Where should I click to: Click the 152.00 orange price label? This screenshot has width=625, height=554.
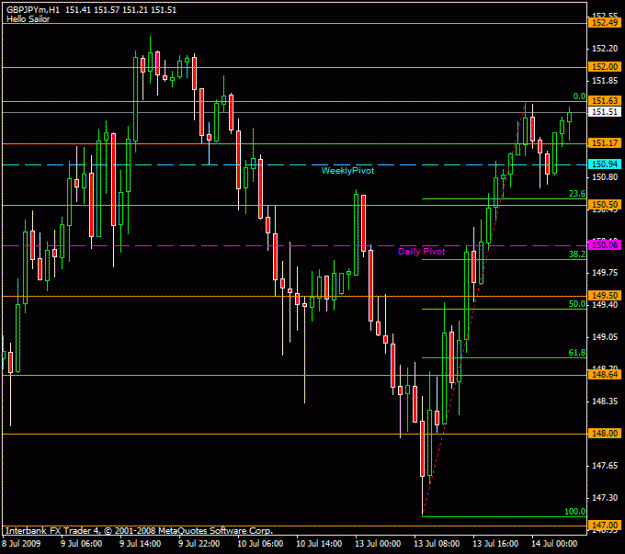coord(605,67)
